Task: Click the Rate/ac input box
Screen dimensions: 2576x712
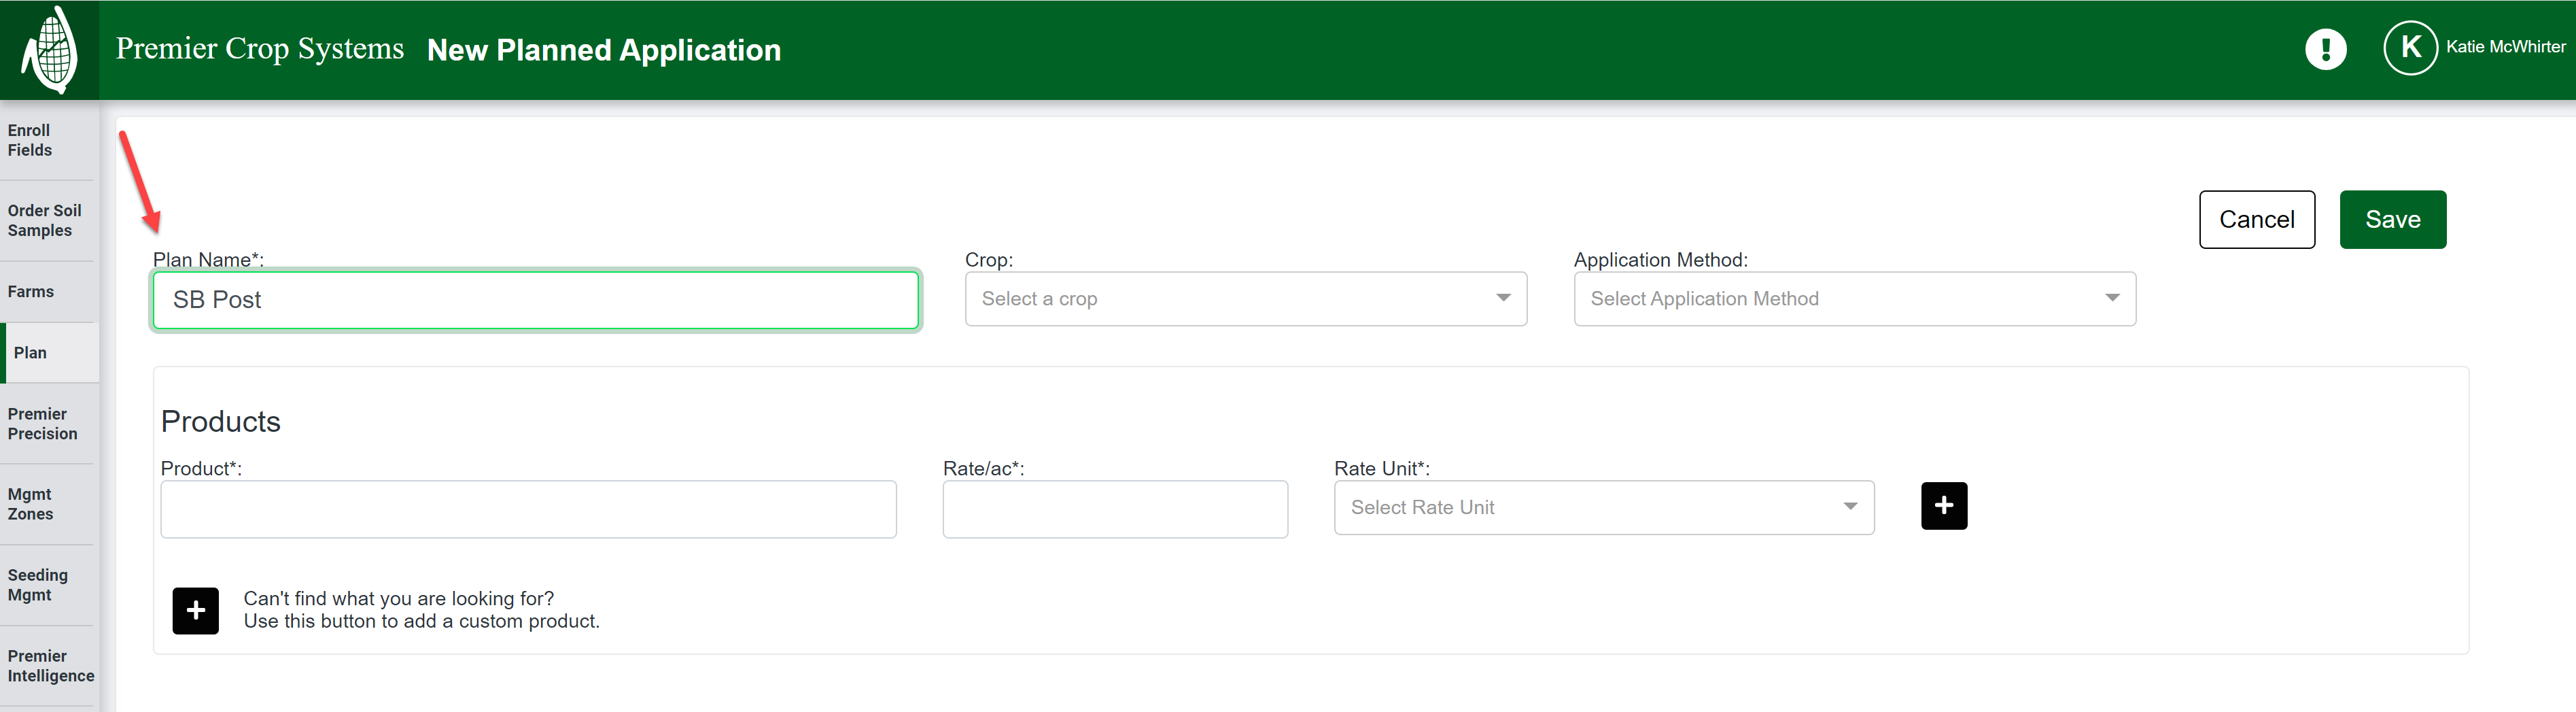Action: 1114,509
